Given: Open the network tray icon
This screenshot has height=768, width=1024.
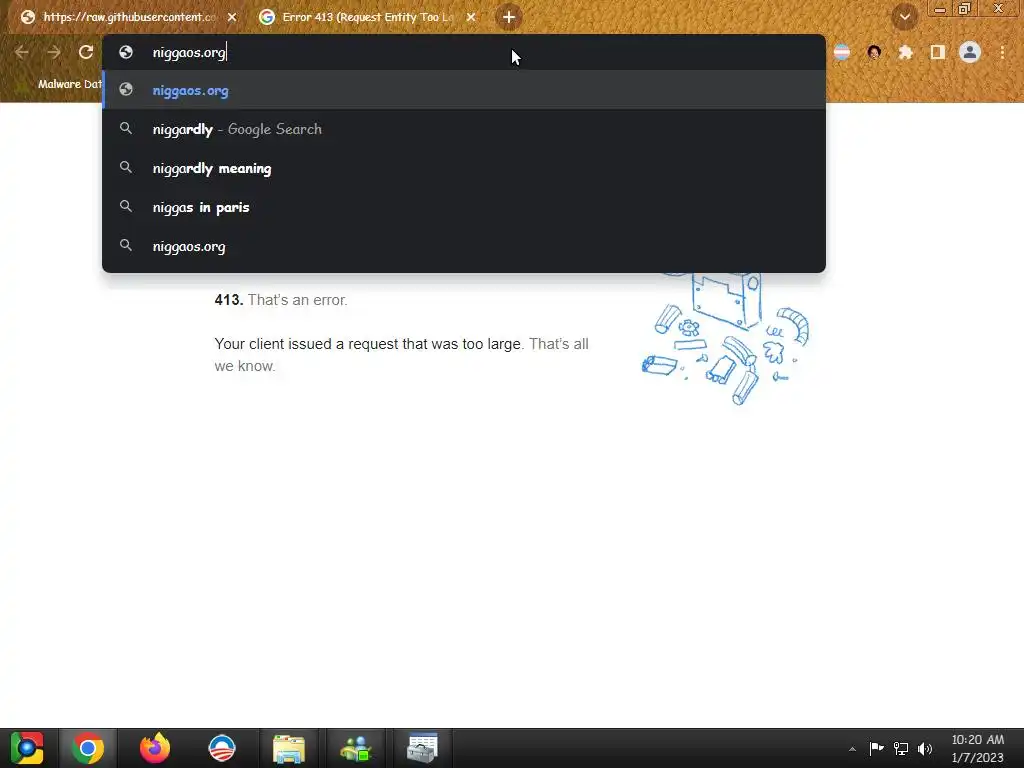Looking at the screenshot, I should point(901,748).
